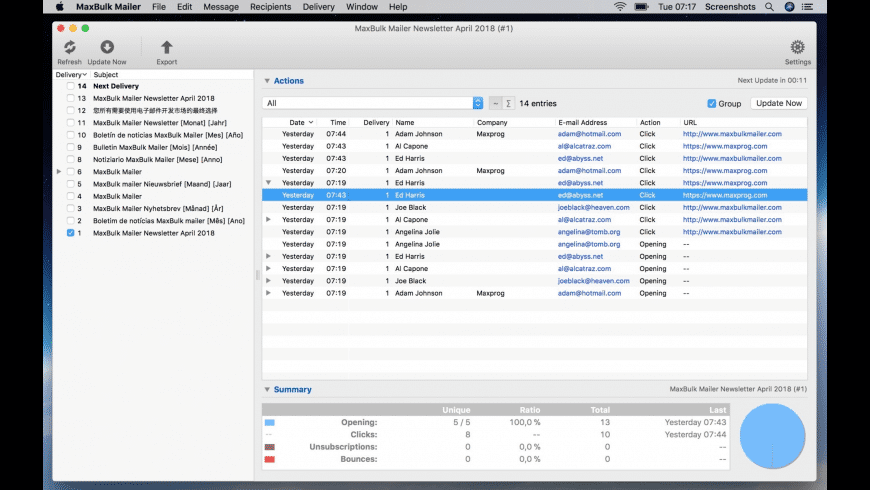Open angelina@tomb.org link in Opening row
The image size is (870, 490).
click(589, 244)
